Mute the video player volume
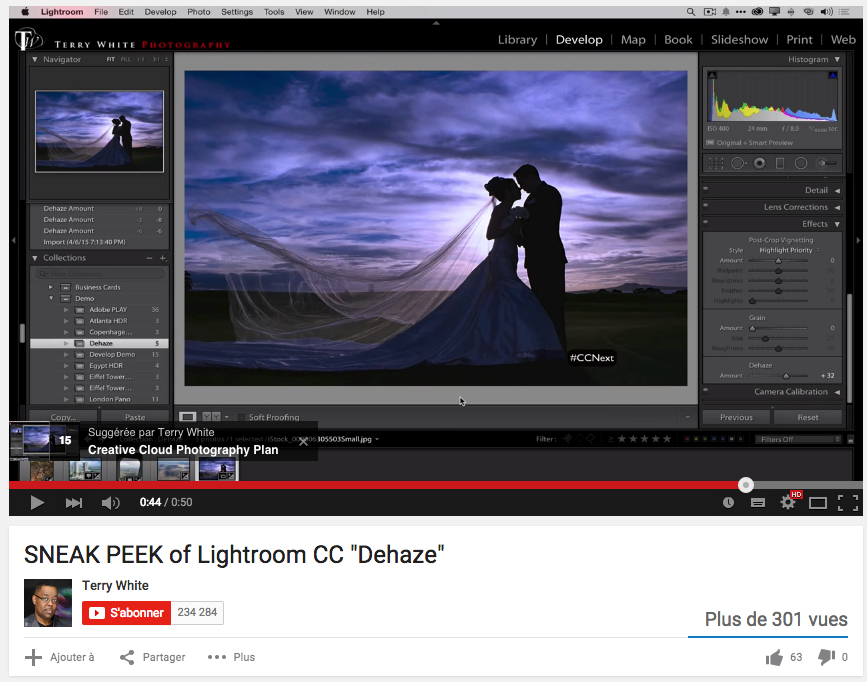This screenshot has width=867, height=682. pos(111,502)
